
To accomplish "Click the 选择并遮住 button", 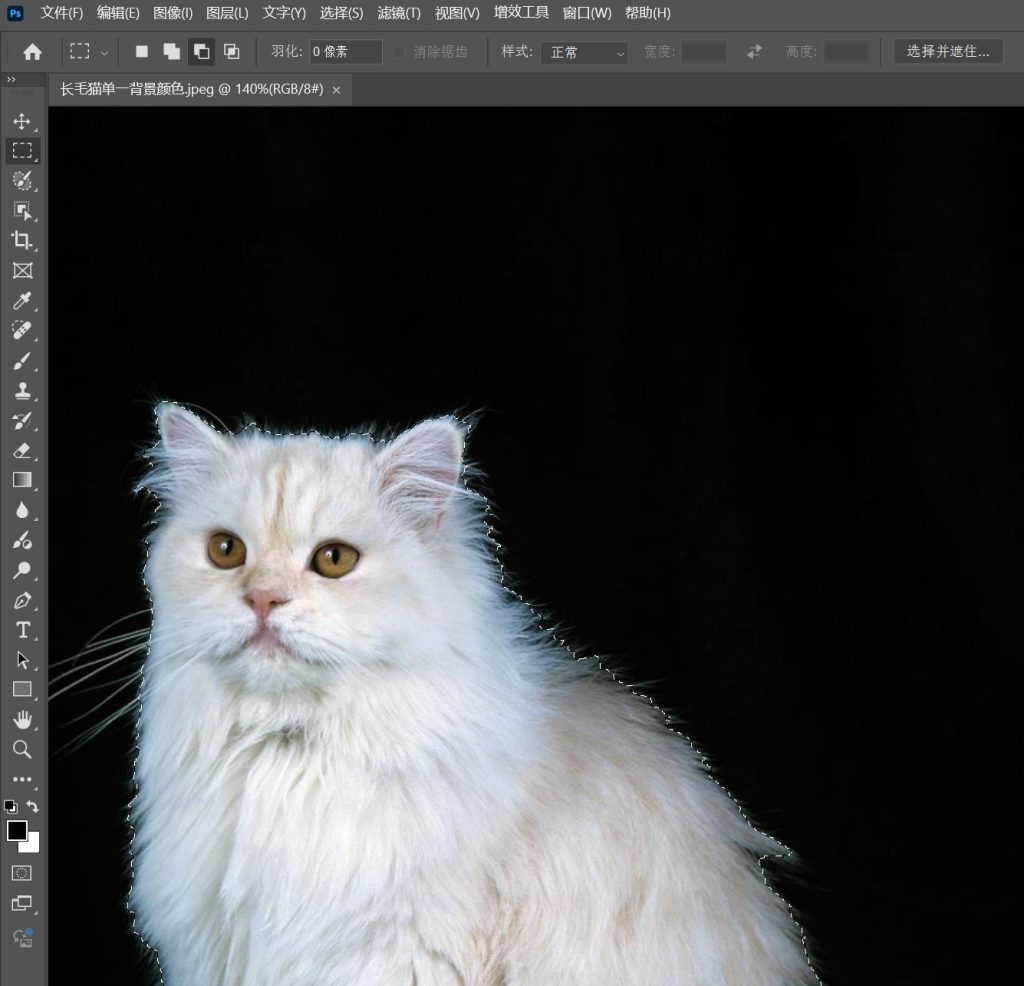I will [x=948, y=51].
